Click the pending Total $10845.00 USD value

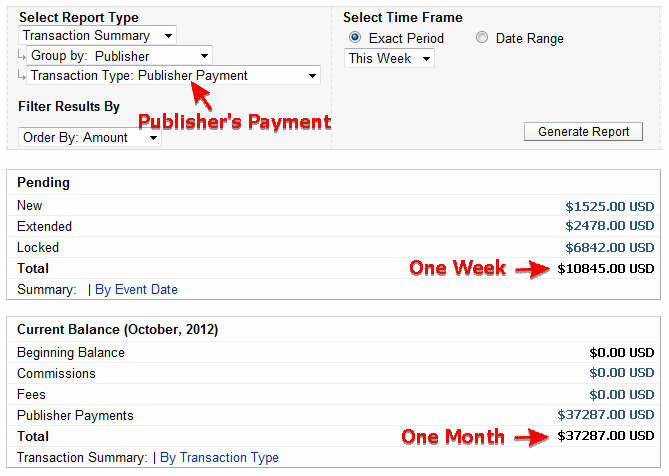[x=606, y=269]
